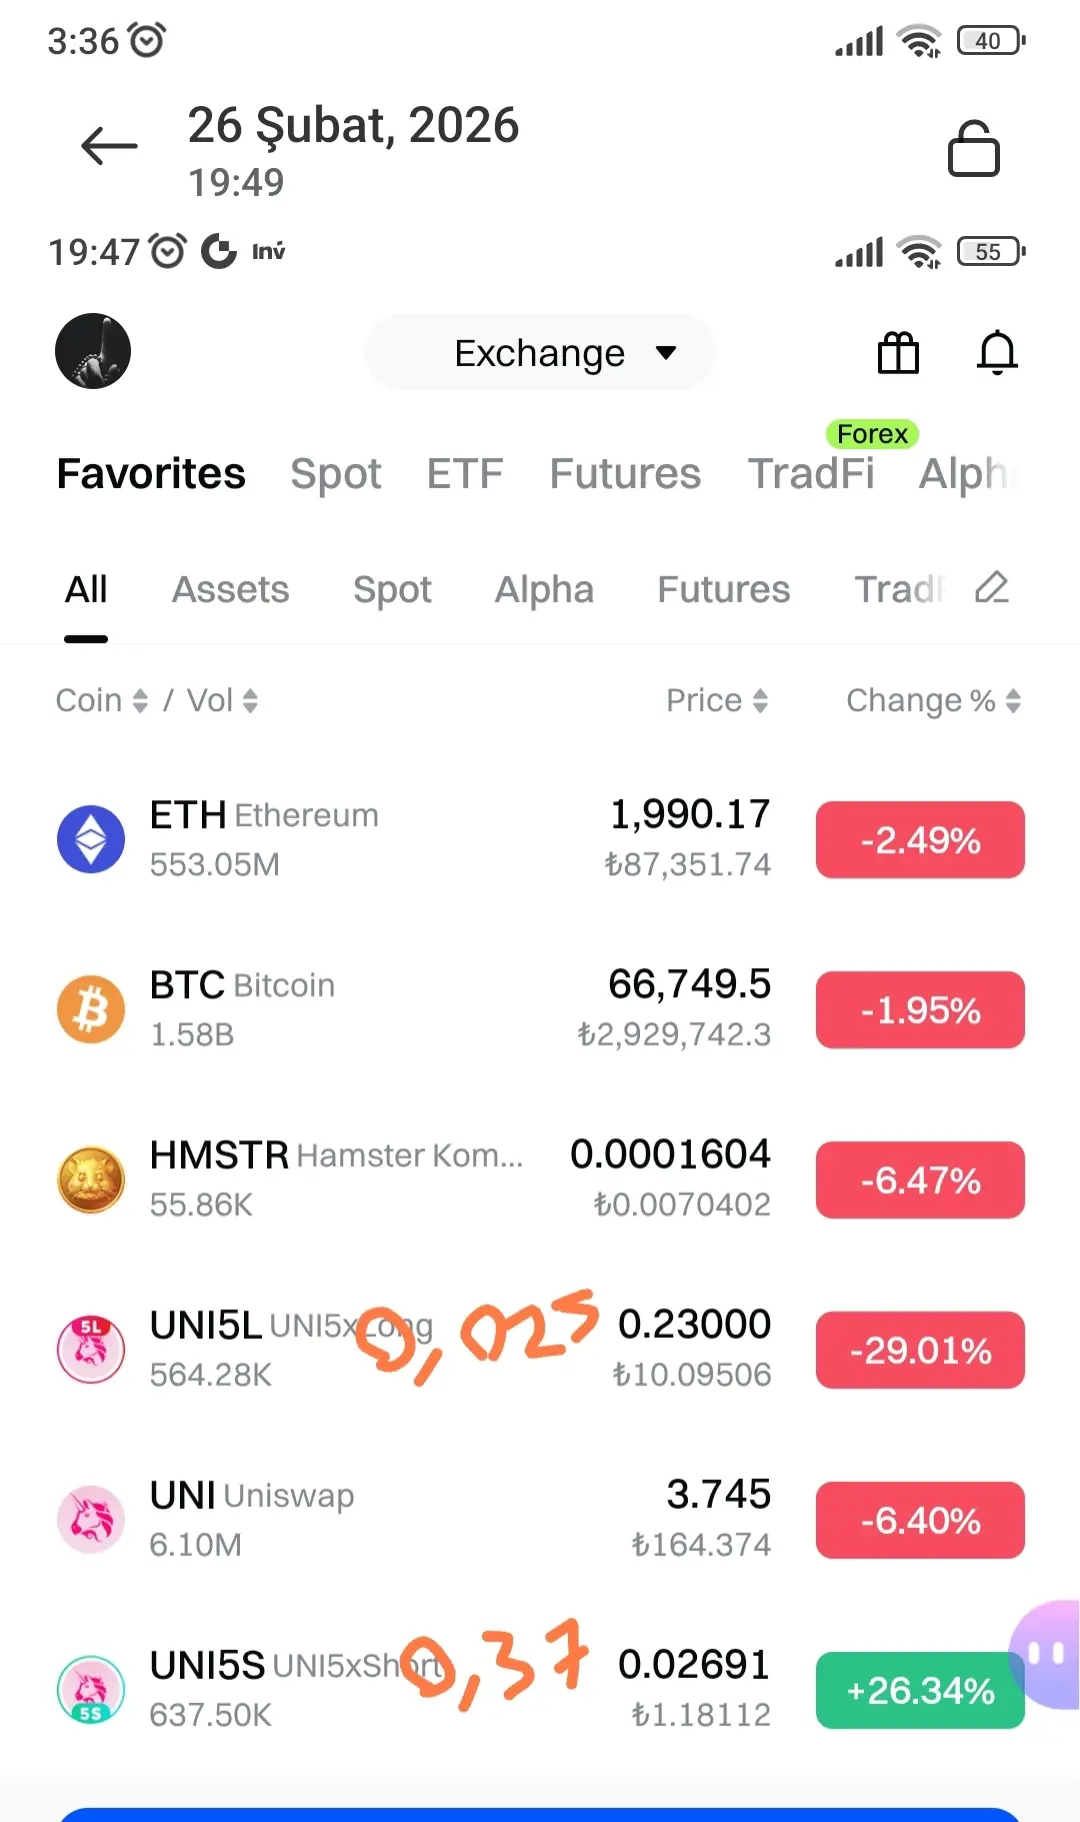The image size is (1080, 1822).
Task: Select the Assets sub-tab
Action: coord(230,589)
